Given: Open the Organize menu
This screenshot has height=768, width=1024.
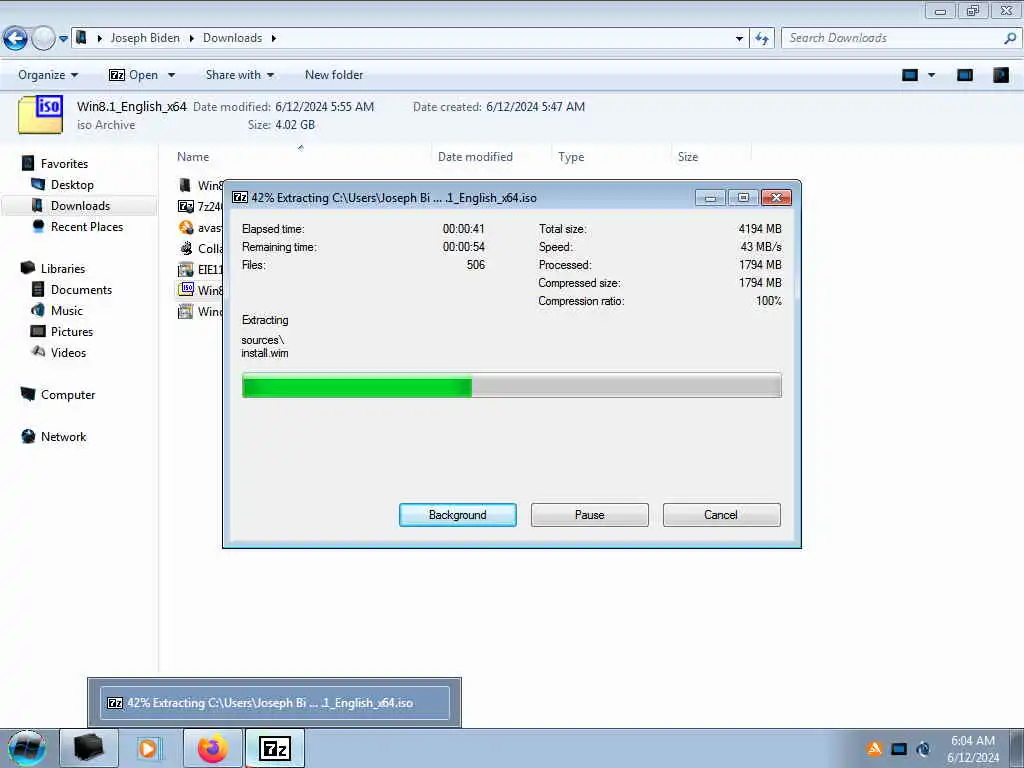Looking at the screenshot, I should tap(48, 74).
